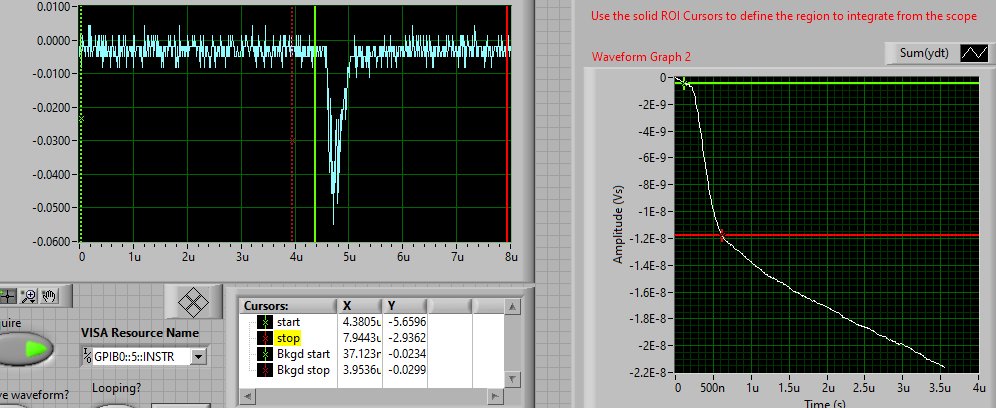Click the stop cursor glyph icon
The width and height of the screenshot is (996, 408).
click(x=265, y=338)
